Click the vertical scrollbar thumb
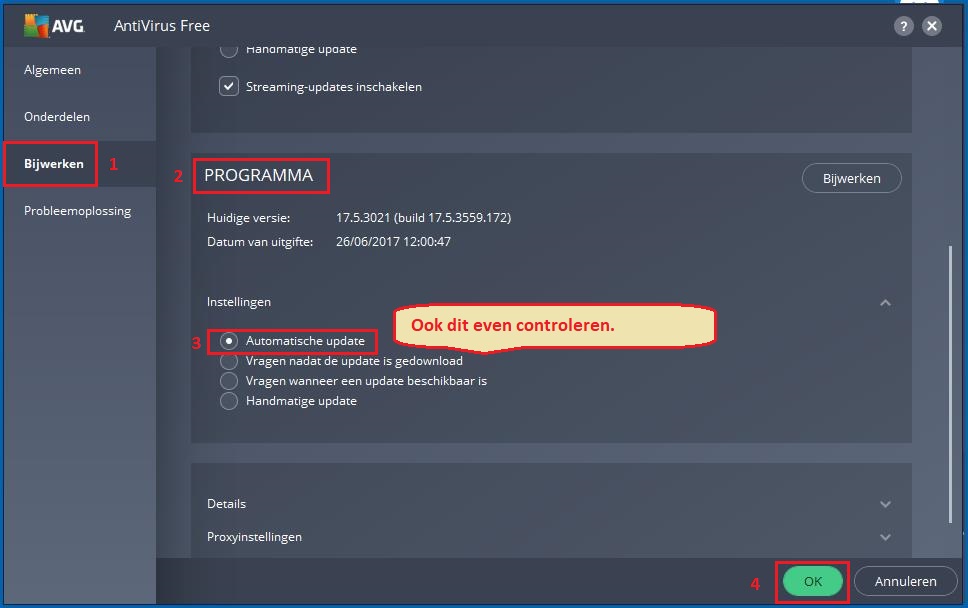Image resolution: width=968 pixels, height=608 pixels. tap(950, 385)
